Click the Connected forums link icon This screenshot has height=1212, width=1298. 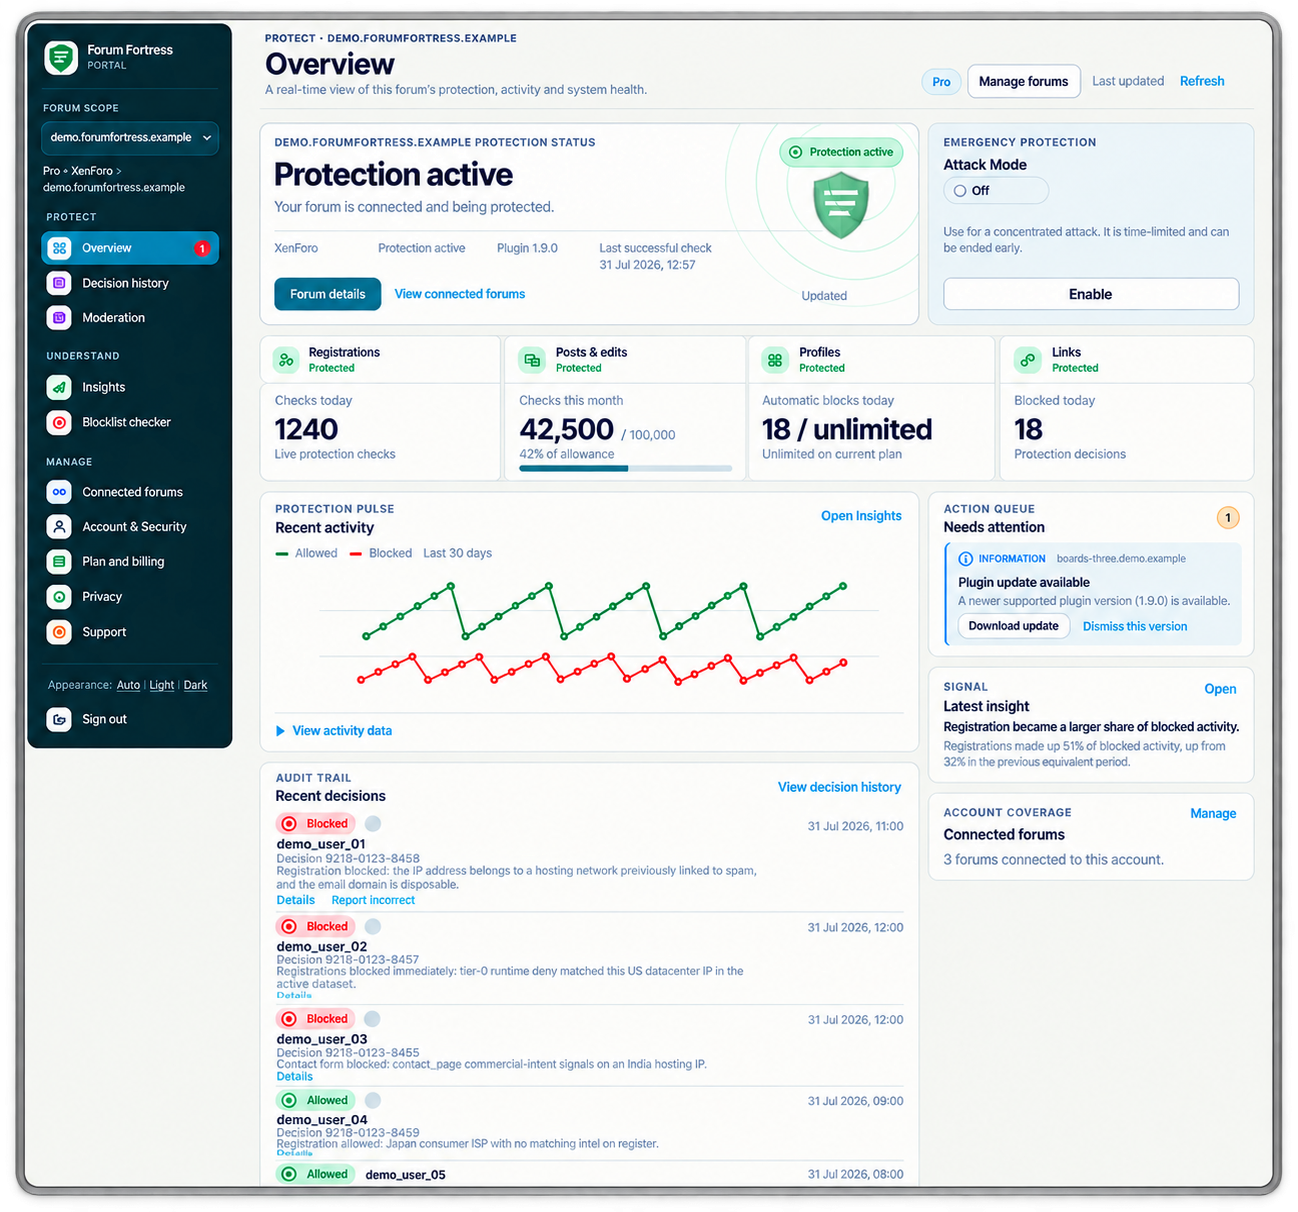(59, 492)
